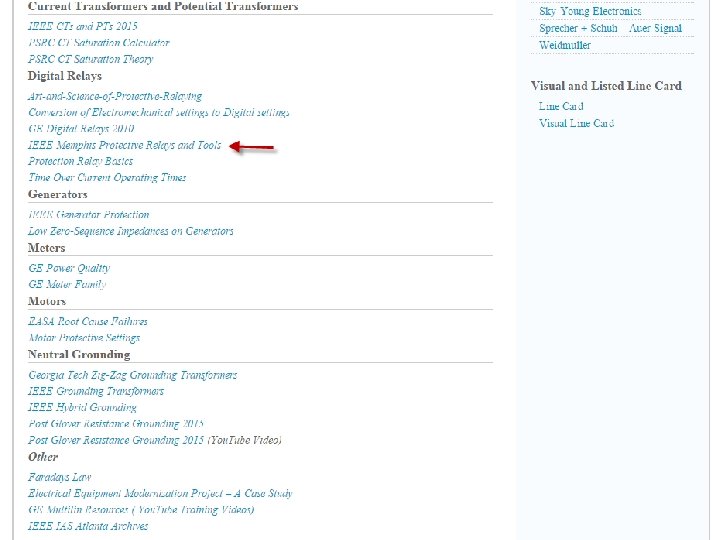Open Georgia Tech Zig-Zag Grounding Transformers link
The image size is (720, 540).
click(133, 375)
